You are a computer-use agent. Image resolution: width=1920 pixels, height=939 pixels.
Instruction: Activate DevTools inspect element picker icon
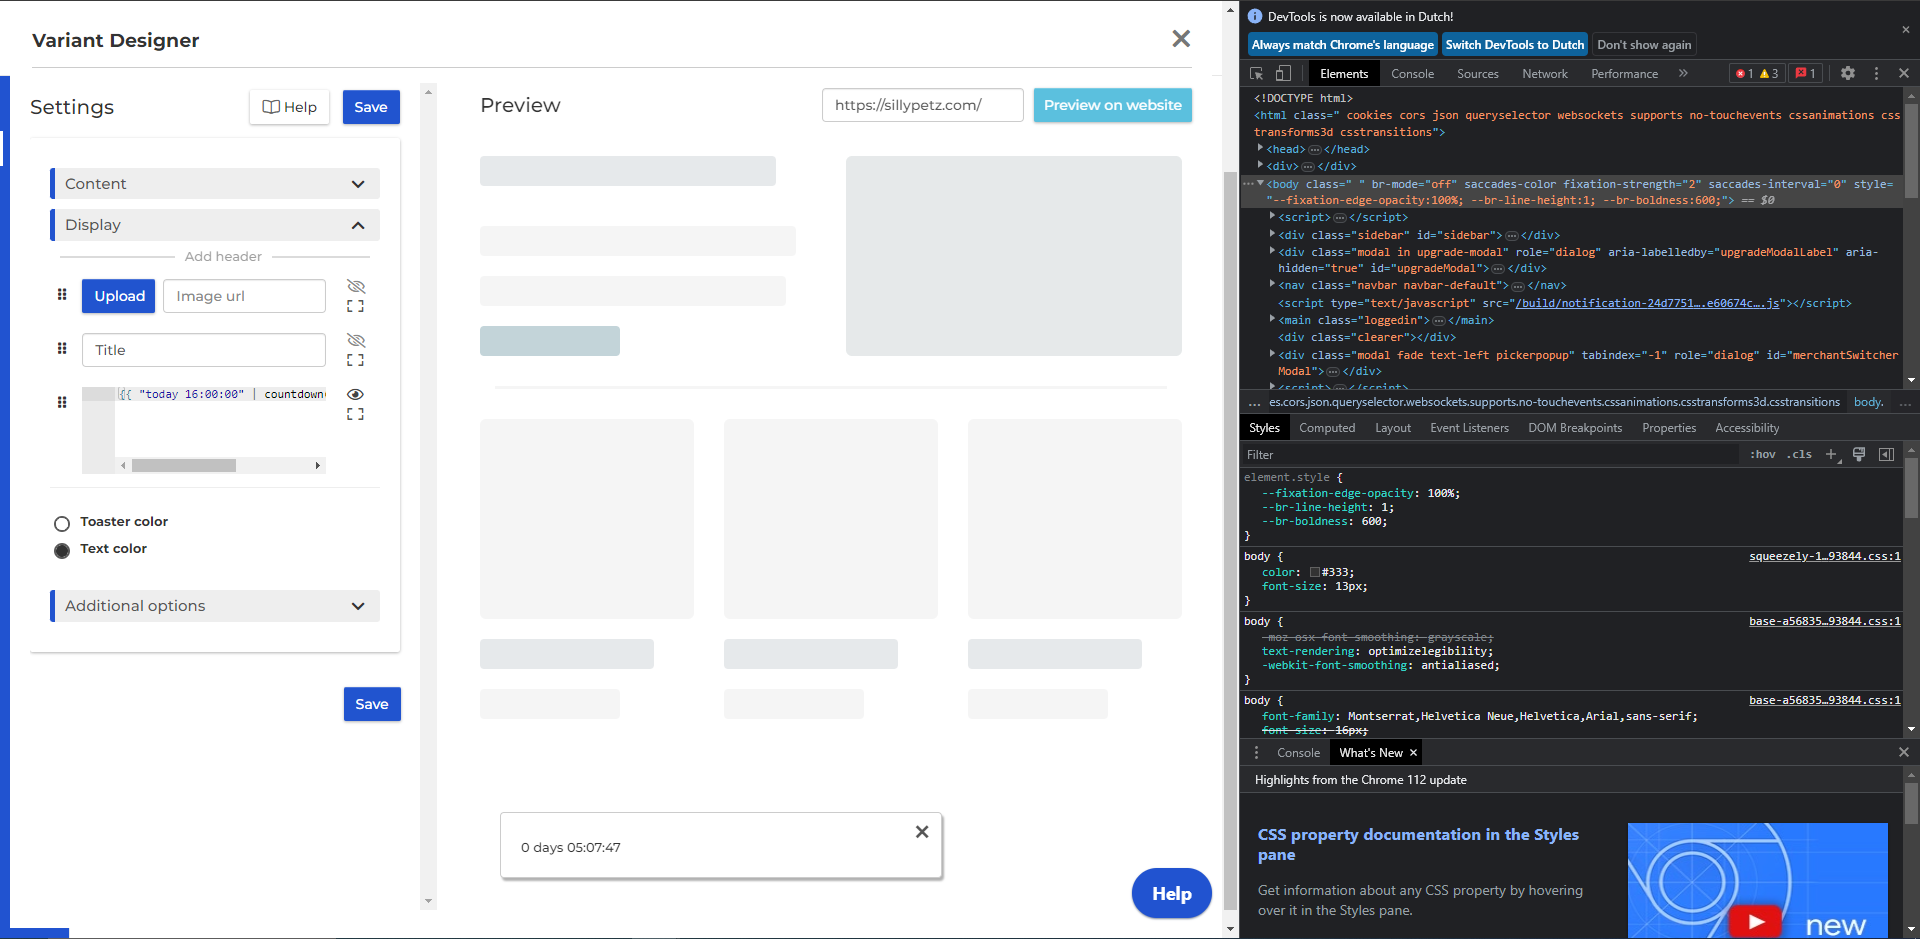1257,73
